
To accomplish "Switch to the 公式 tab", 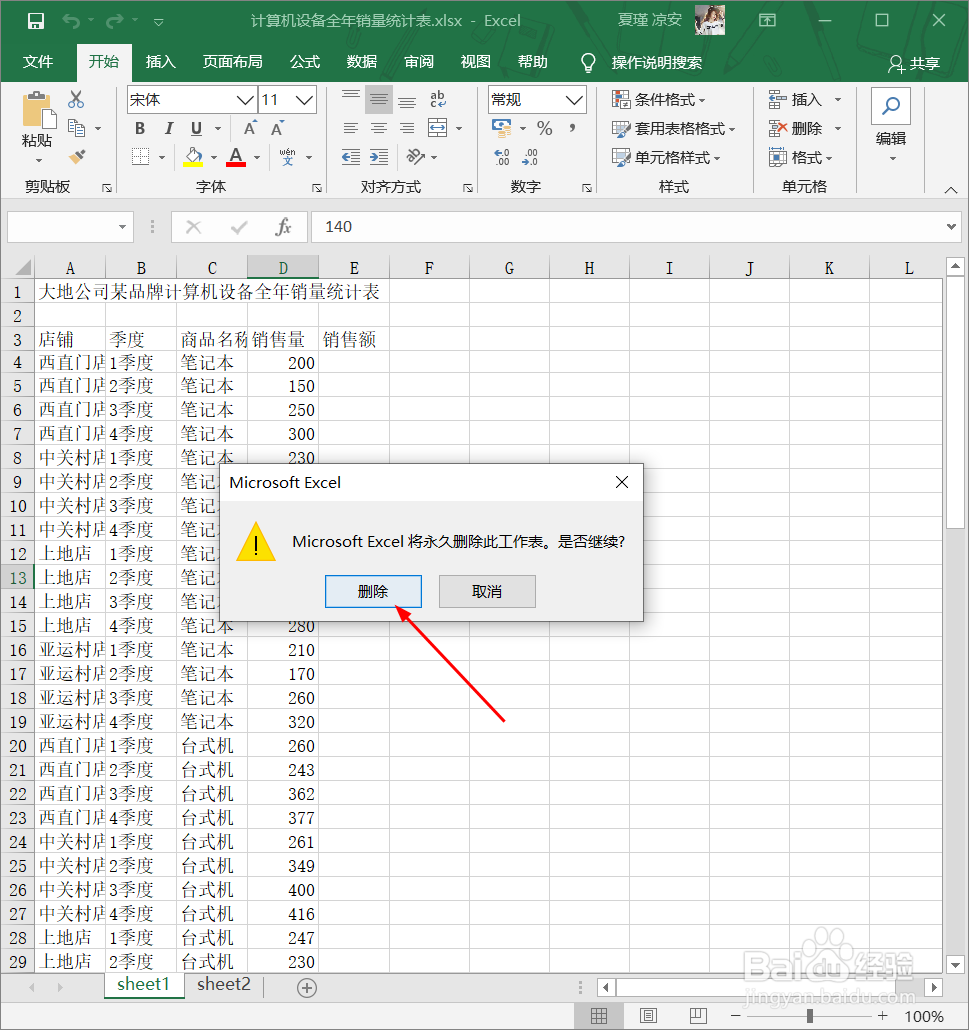I will click(x=305, y=62).
